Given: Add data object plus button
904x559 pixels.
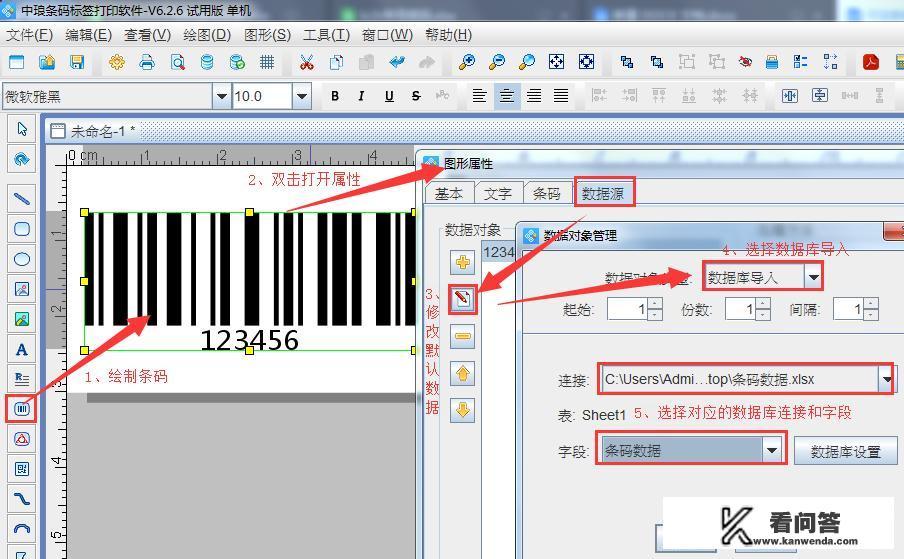Looking at the screenshot, I should tap(462, 263).
